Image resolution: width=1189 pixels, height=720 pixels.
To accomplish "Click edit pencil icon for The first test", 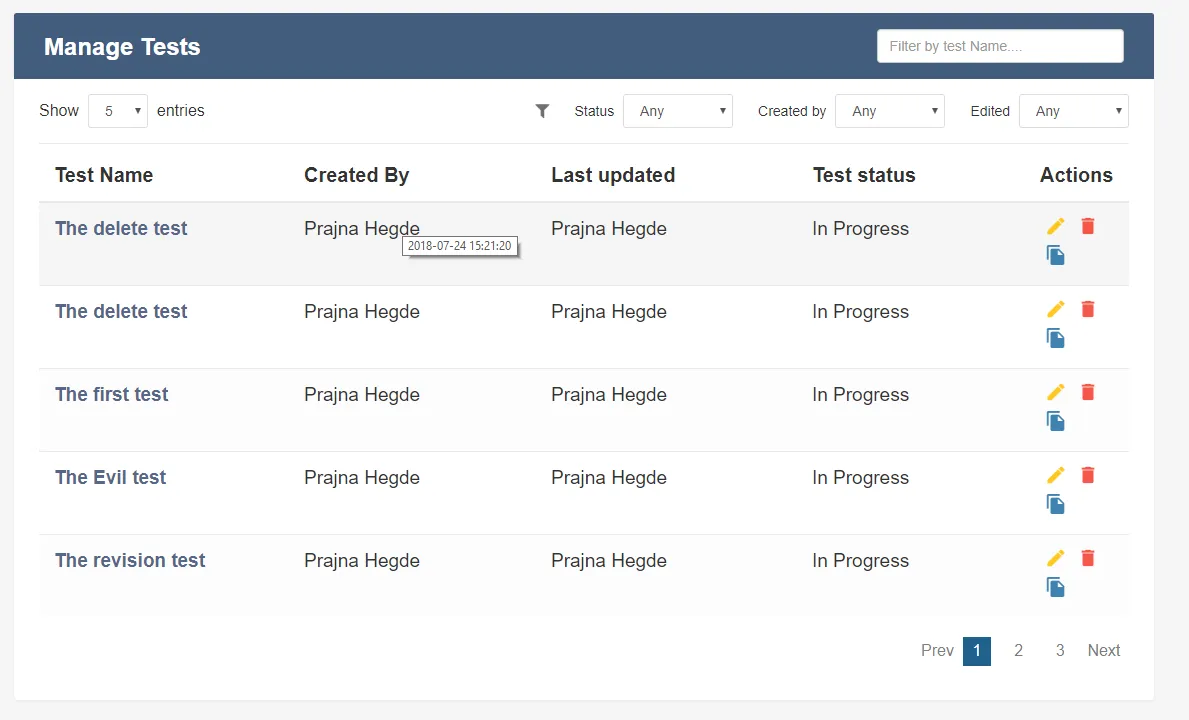I will (1056, 393).
